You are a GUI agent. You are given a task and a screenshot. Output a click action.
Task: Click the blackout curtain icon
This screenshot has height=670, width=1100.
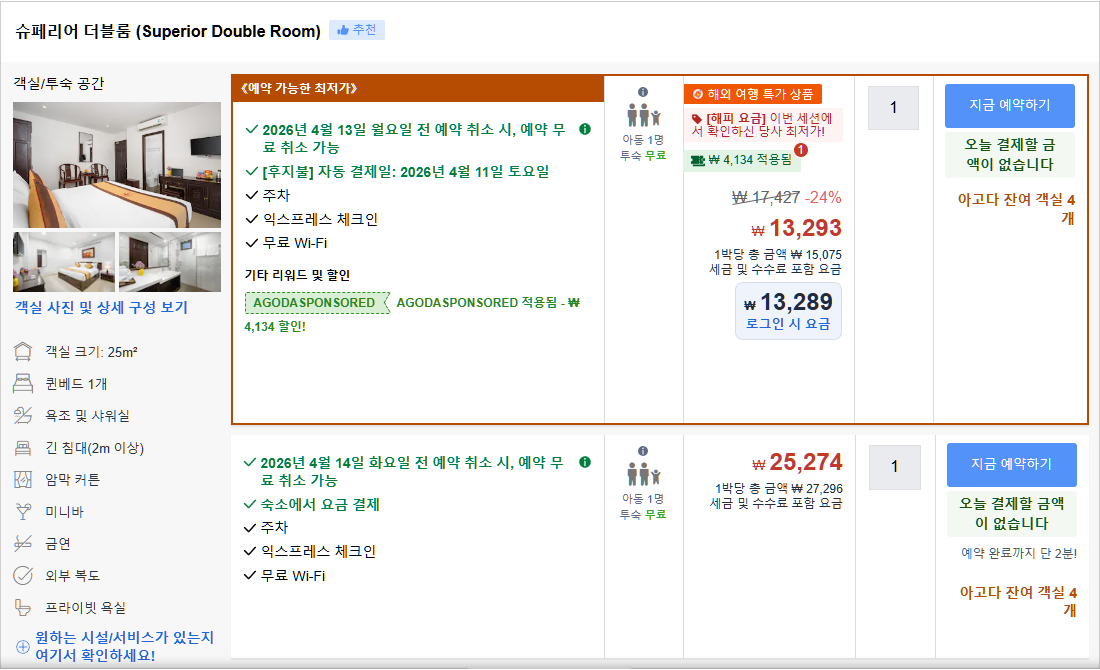(x=23, y=480)
